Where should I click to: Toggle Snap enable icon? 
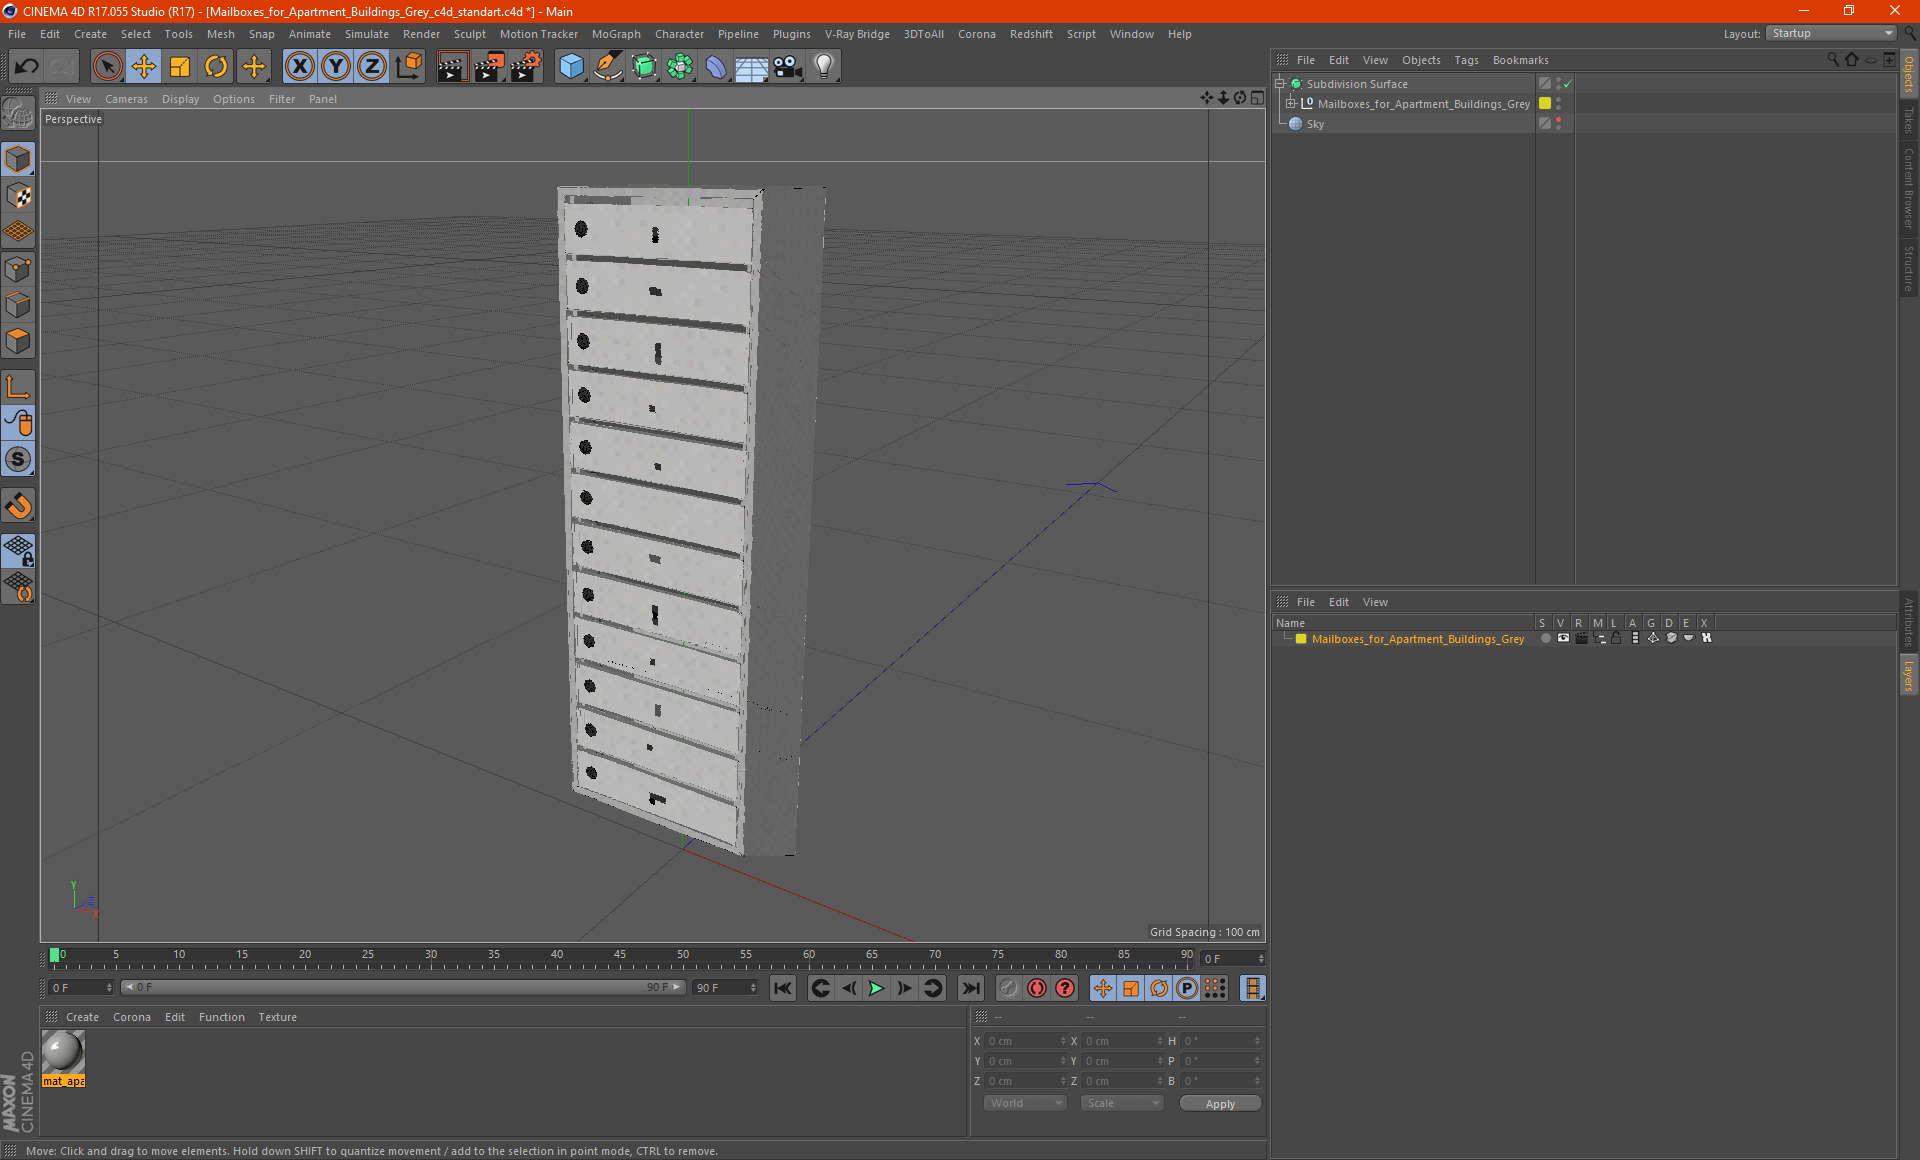point(18,459)
